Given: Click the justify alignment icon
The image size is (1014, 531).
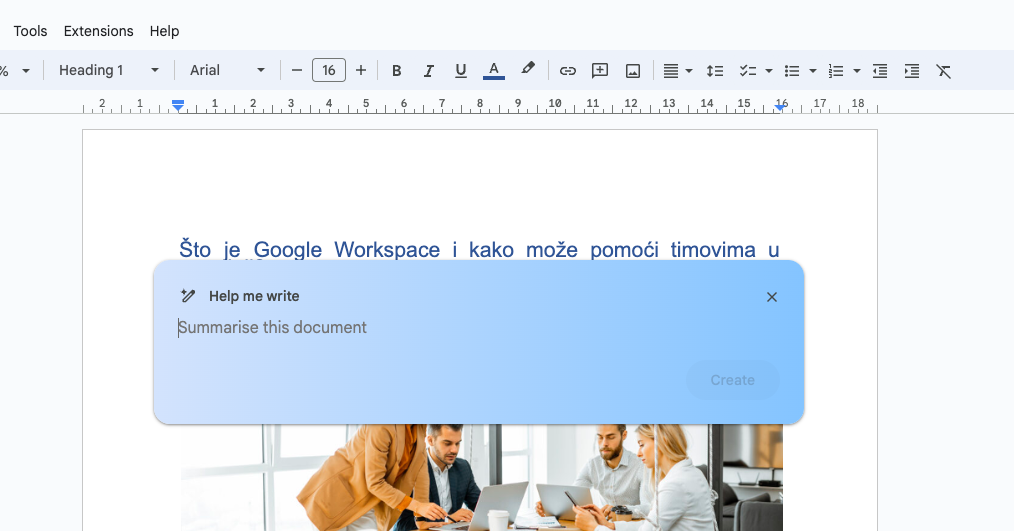Looking at the screenshot, I should (x=671, y=71).
